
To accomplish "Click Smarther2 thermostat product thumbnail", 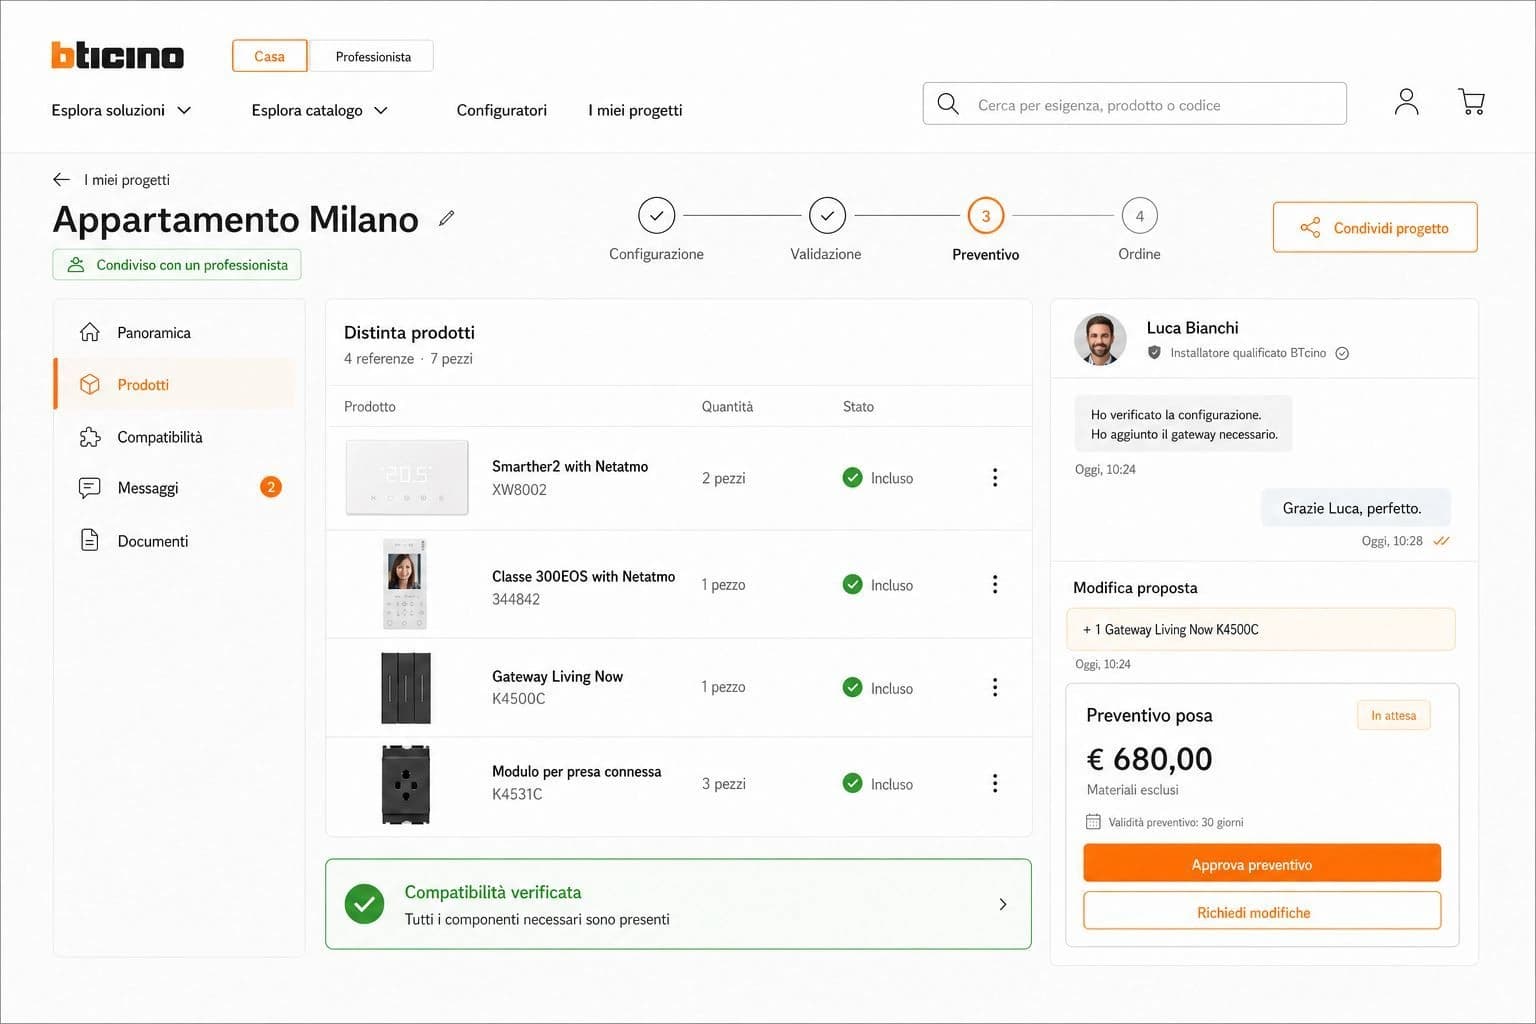I will coord(407,477).
